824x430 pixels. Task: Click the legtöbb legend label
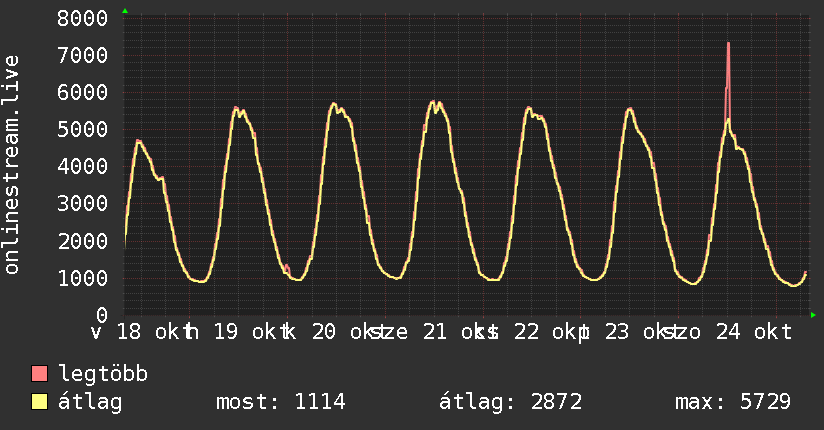pyautogui.click(x=103, y=374)
